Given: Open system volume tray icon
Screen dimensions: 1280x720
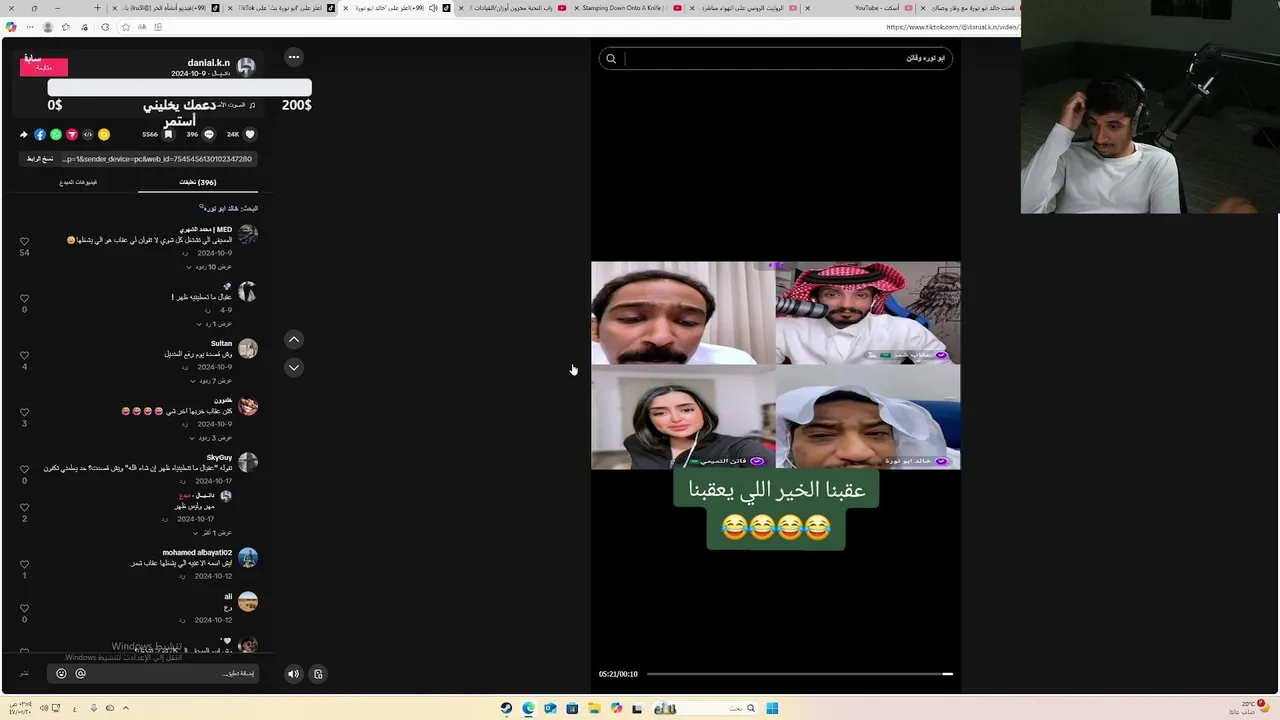Looking at the screenshot, I should (43, 708).
